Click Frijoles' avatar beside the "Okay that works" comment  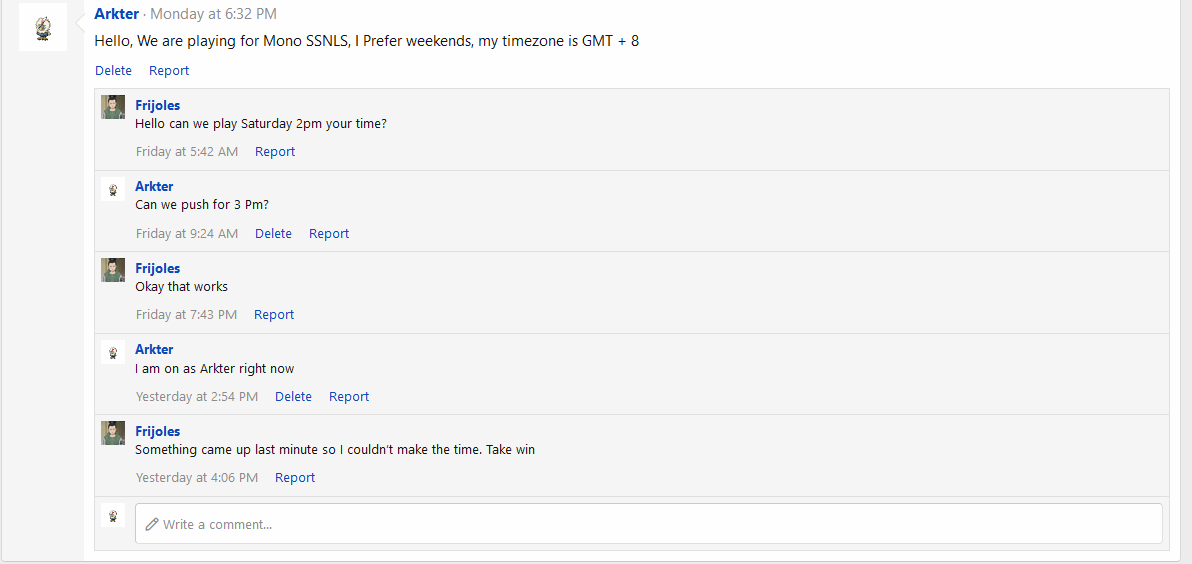coord(113,270)
